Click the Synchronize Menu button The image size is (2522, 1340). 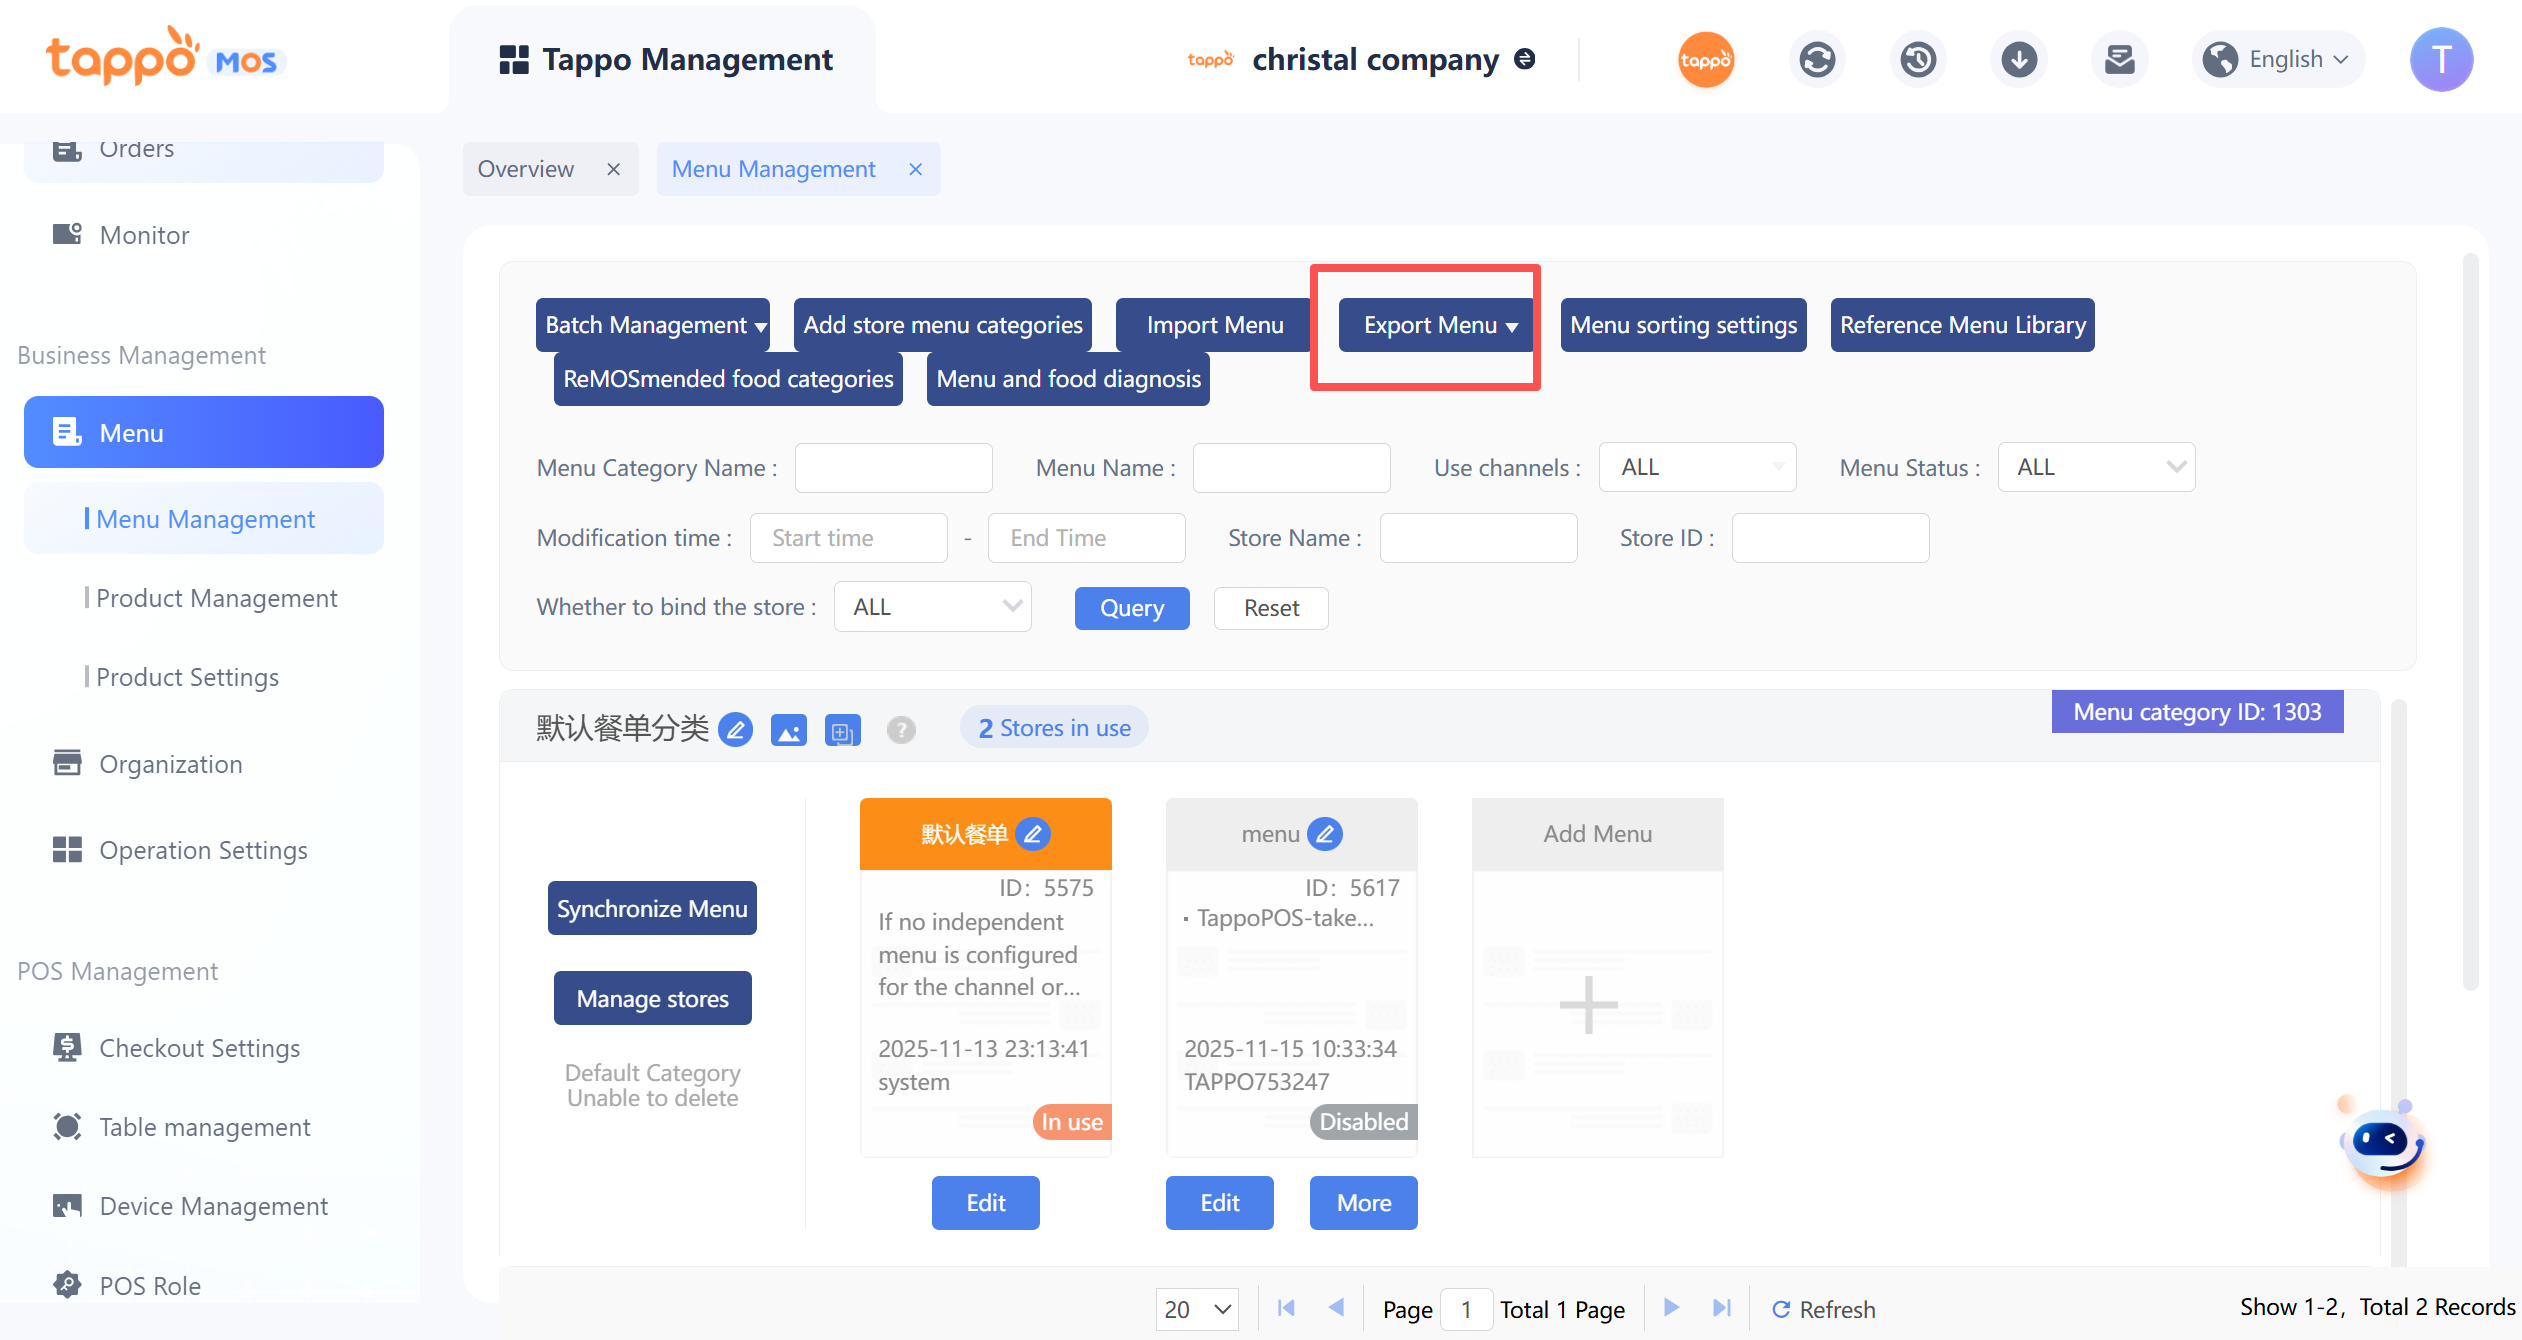[652, 908]
